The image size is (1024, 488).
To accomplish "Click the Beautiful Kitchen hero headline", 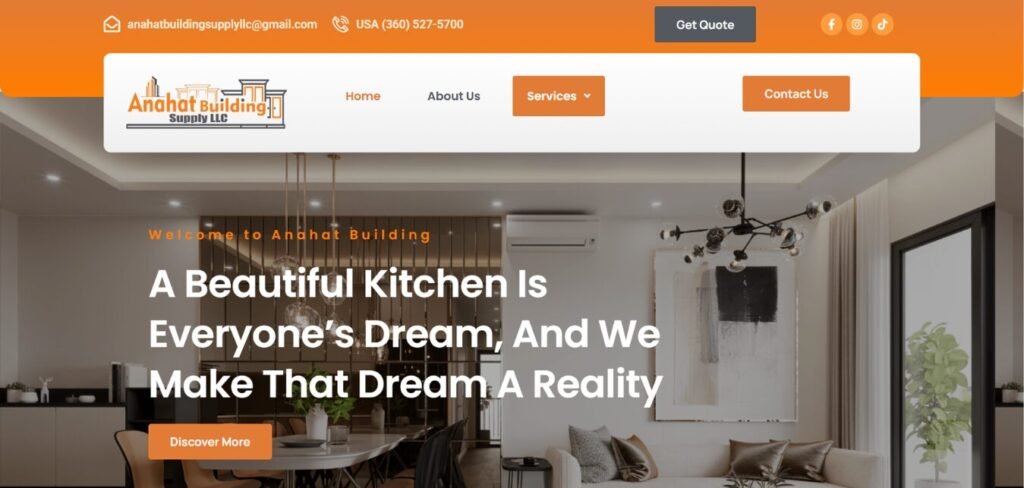I will 406,334.
